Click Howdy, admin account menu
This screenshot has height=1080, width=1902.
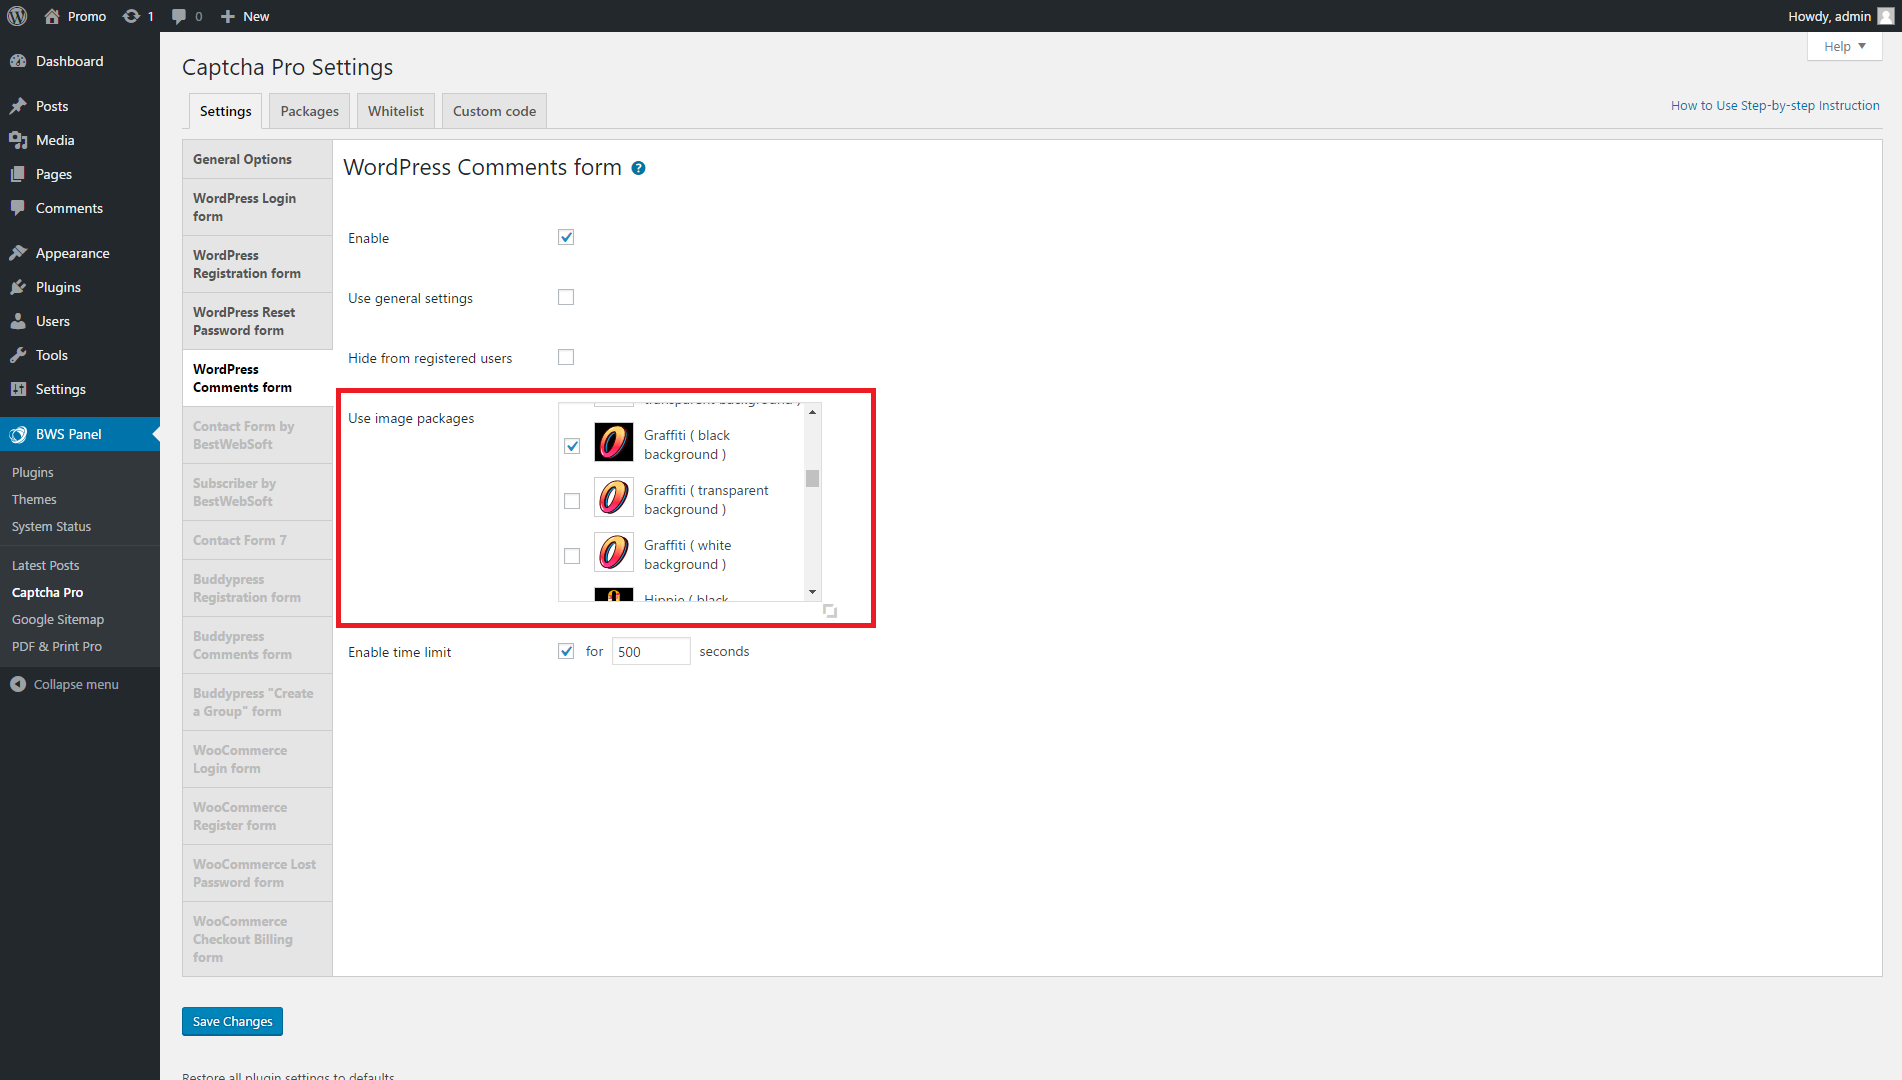[x=1840, y=16]
